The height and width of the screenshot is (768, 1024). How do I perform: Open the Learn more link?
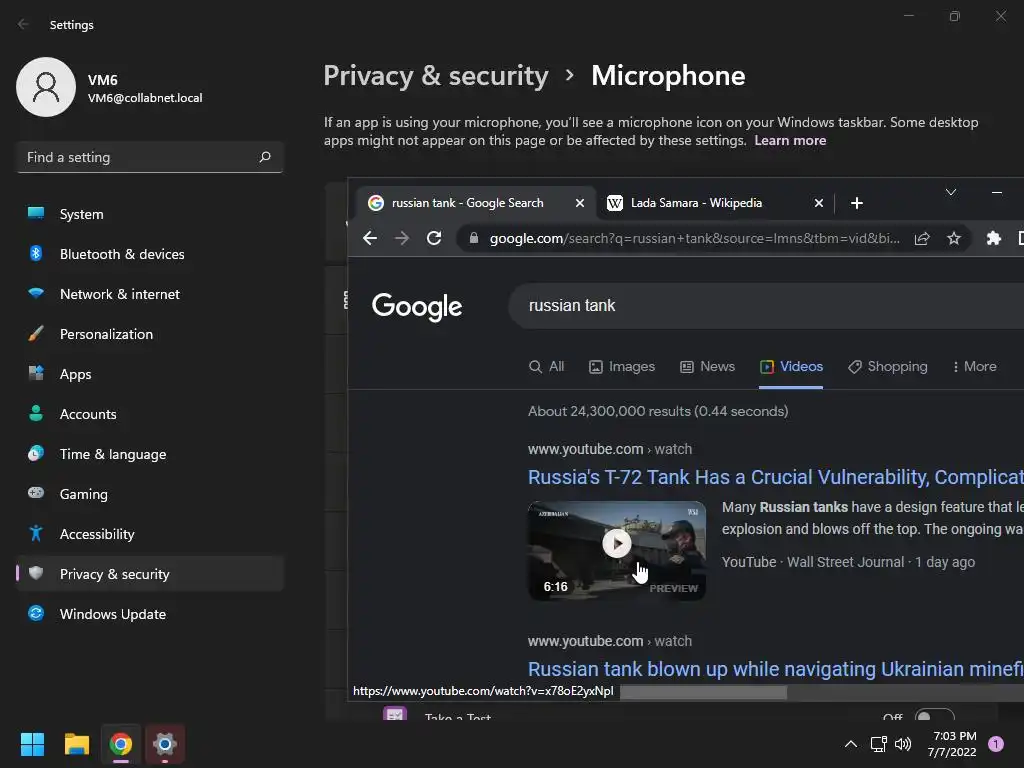790,140
